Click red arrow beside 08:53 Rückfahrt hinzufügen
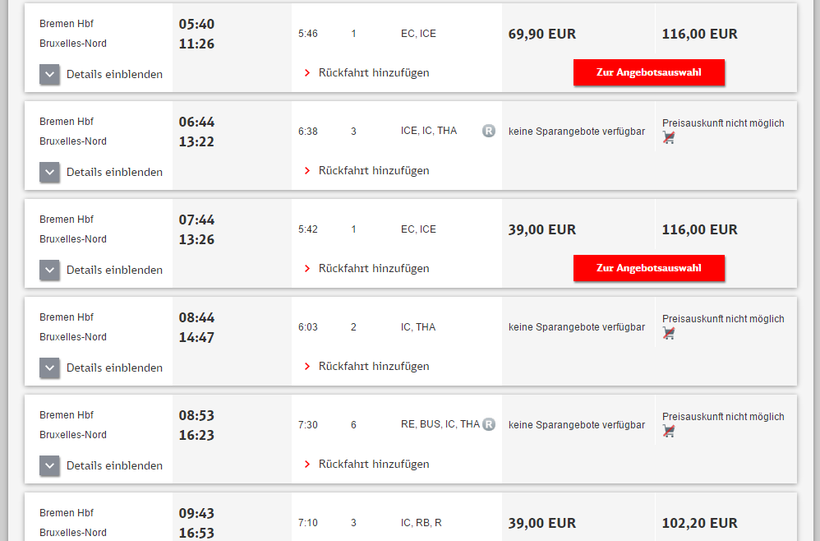Image resolution: width=820 pixels, height=541 pixels. pyautogui.click(x=307, y=464)
